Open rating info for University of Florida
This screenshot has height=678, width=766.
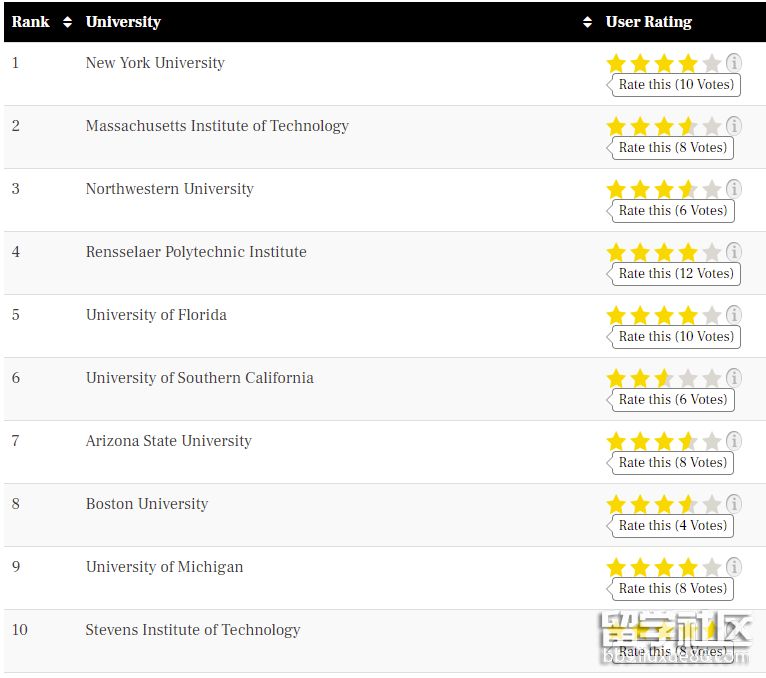click(x=733, y=315)
